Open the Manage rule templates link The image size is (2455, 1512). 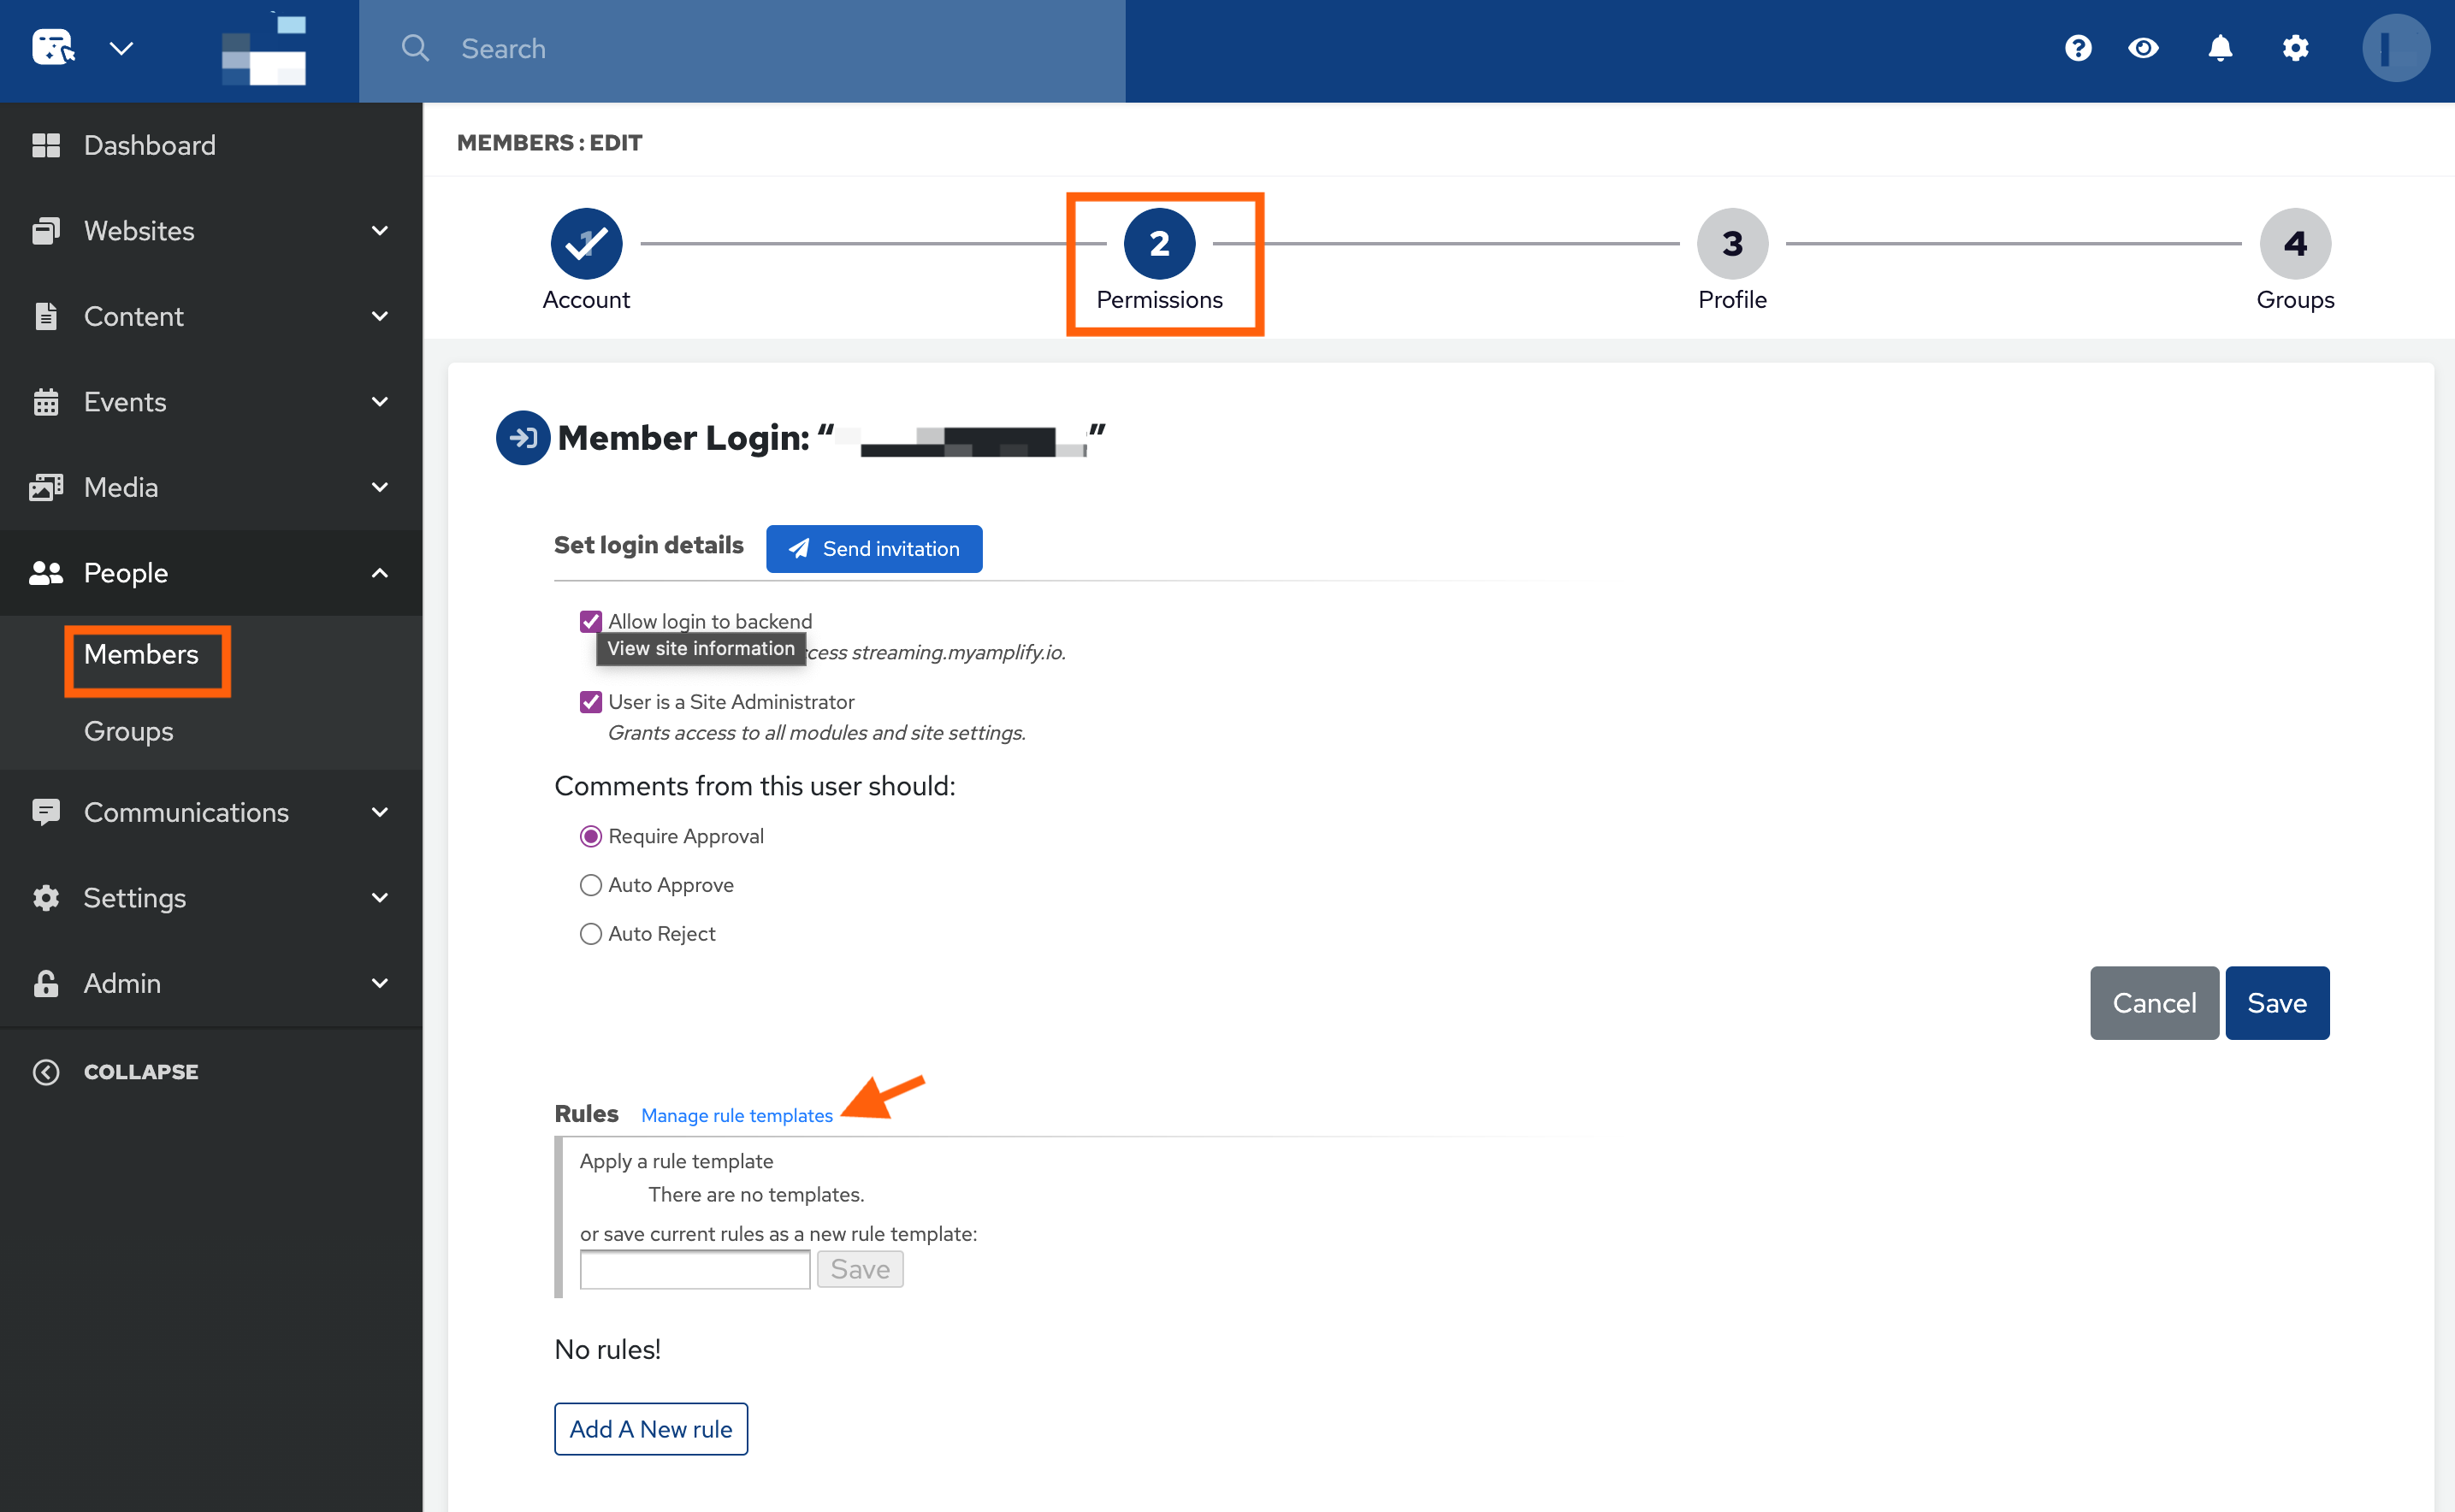pyautogui.click(x=736, y=1115)
